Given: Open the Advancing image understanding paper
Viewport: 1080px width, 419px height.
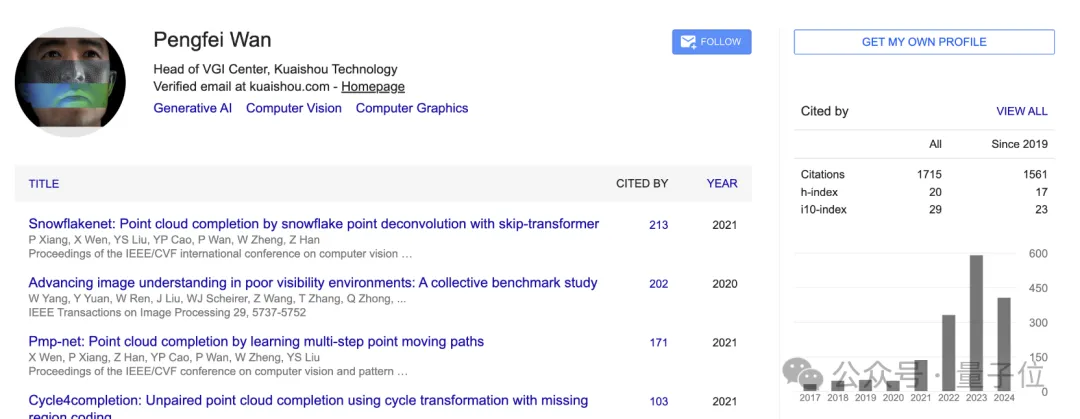Looking at the screenshot, I should 312,283.
